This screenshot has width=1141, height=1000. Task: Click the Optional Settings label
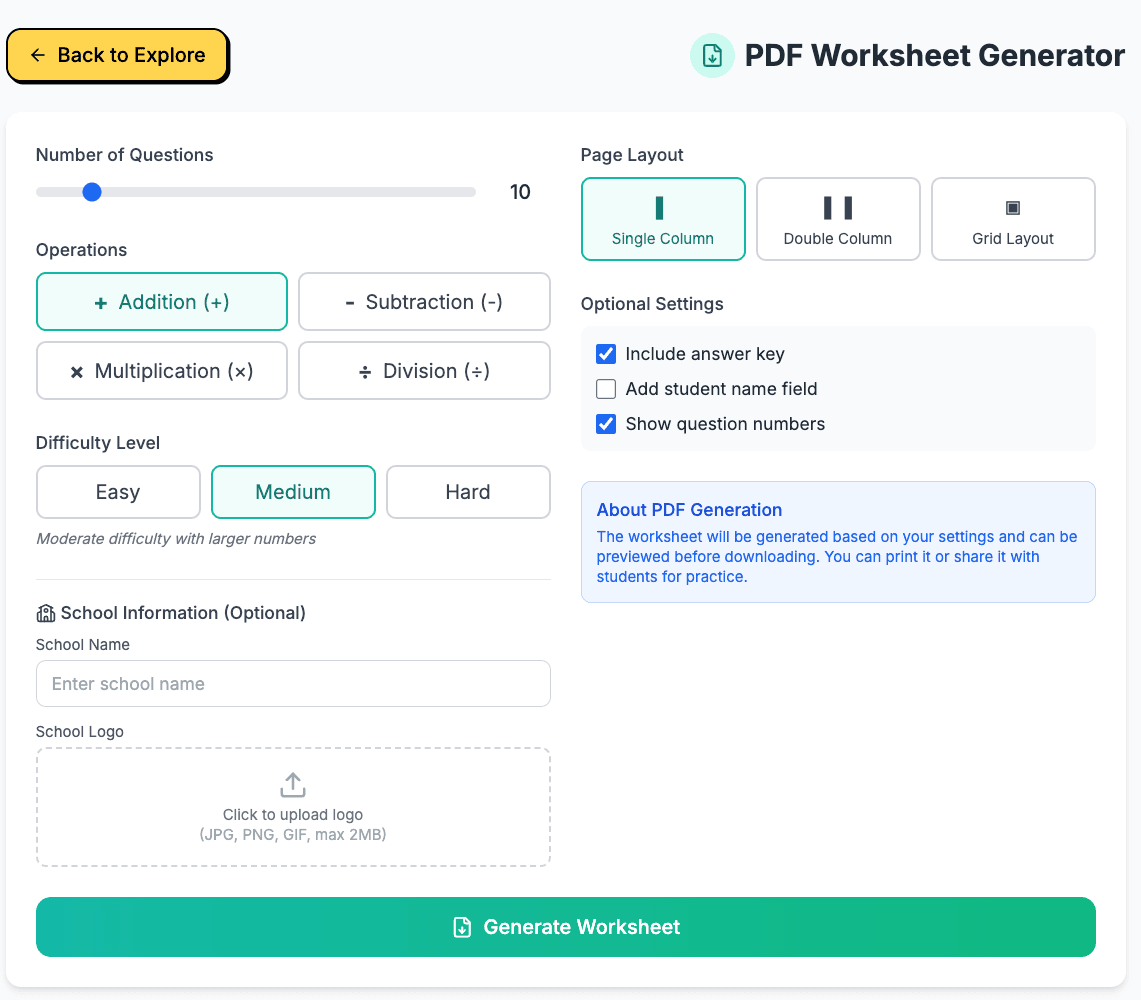coord(652,303)
